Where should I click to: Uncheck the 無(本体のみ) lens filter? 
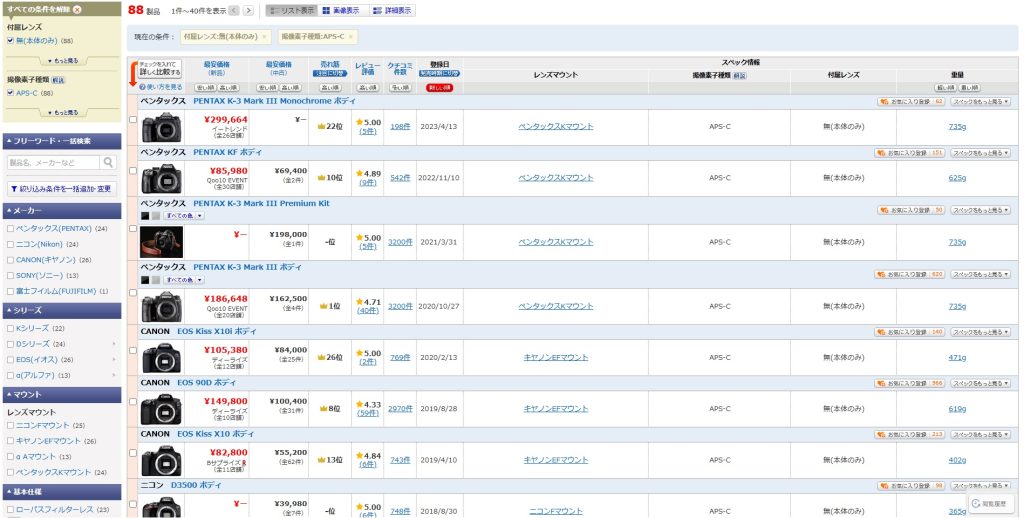tap(10, 40)
